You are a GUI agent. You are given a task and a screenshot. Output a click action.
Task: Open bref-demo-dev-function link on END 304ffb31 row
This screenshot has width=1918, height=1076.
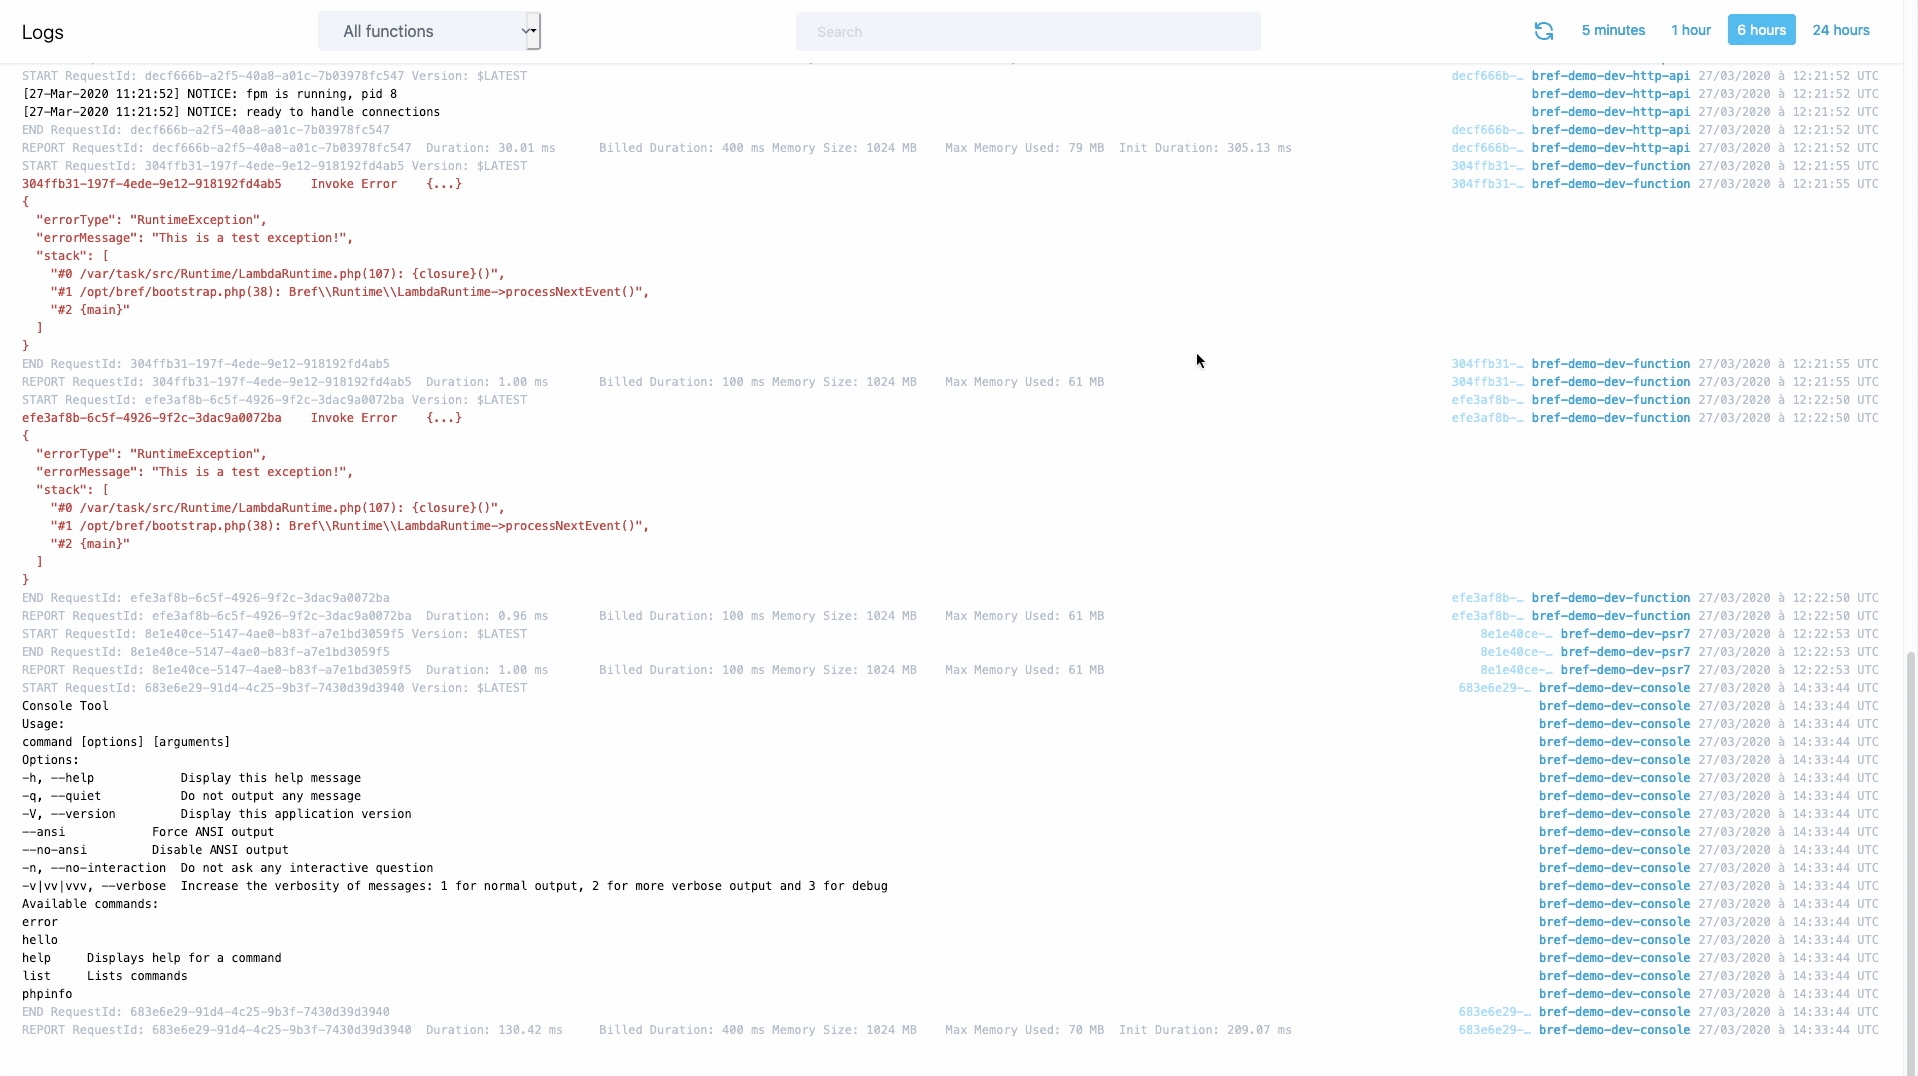click(x=1610, y=364)
